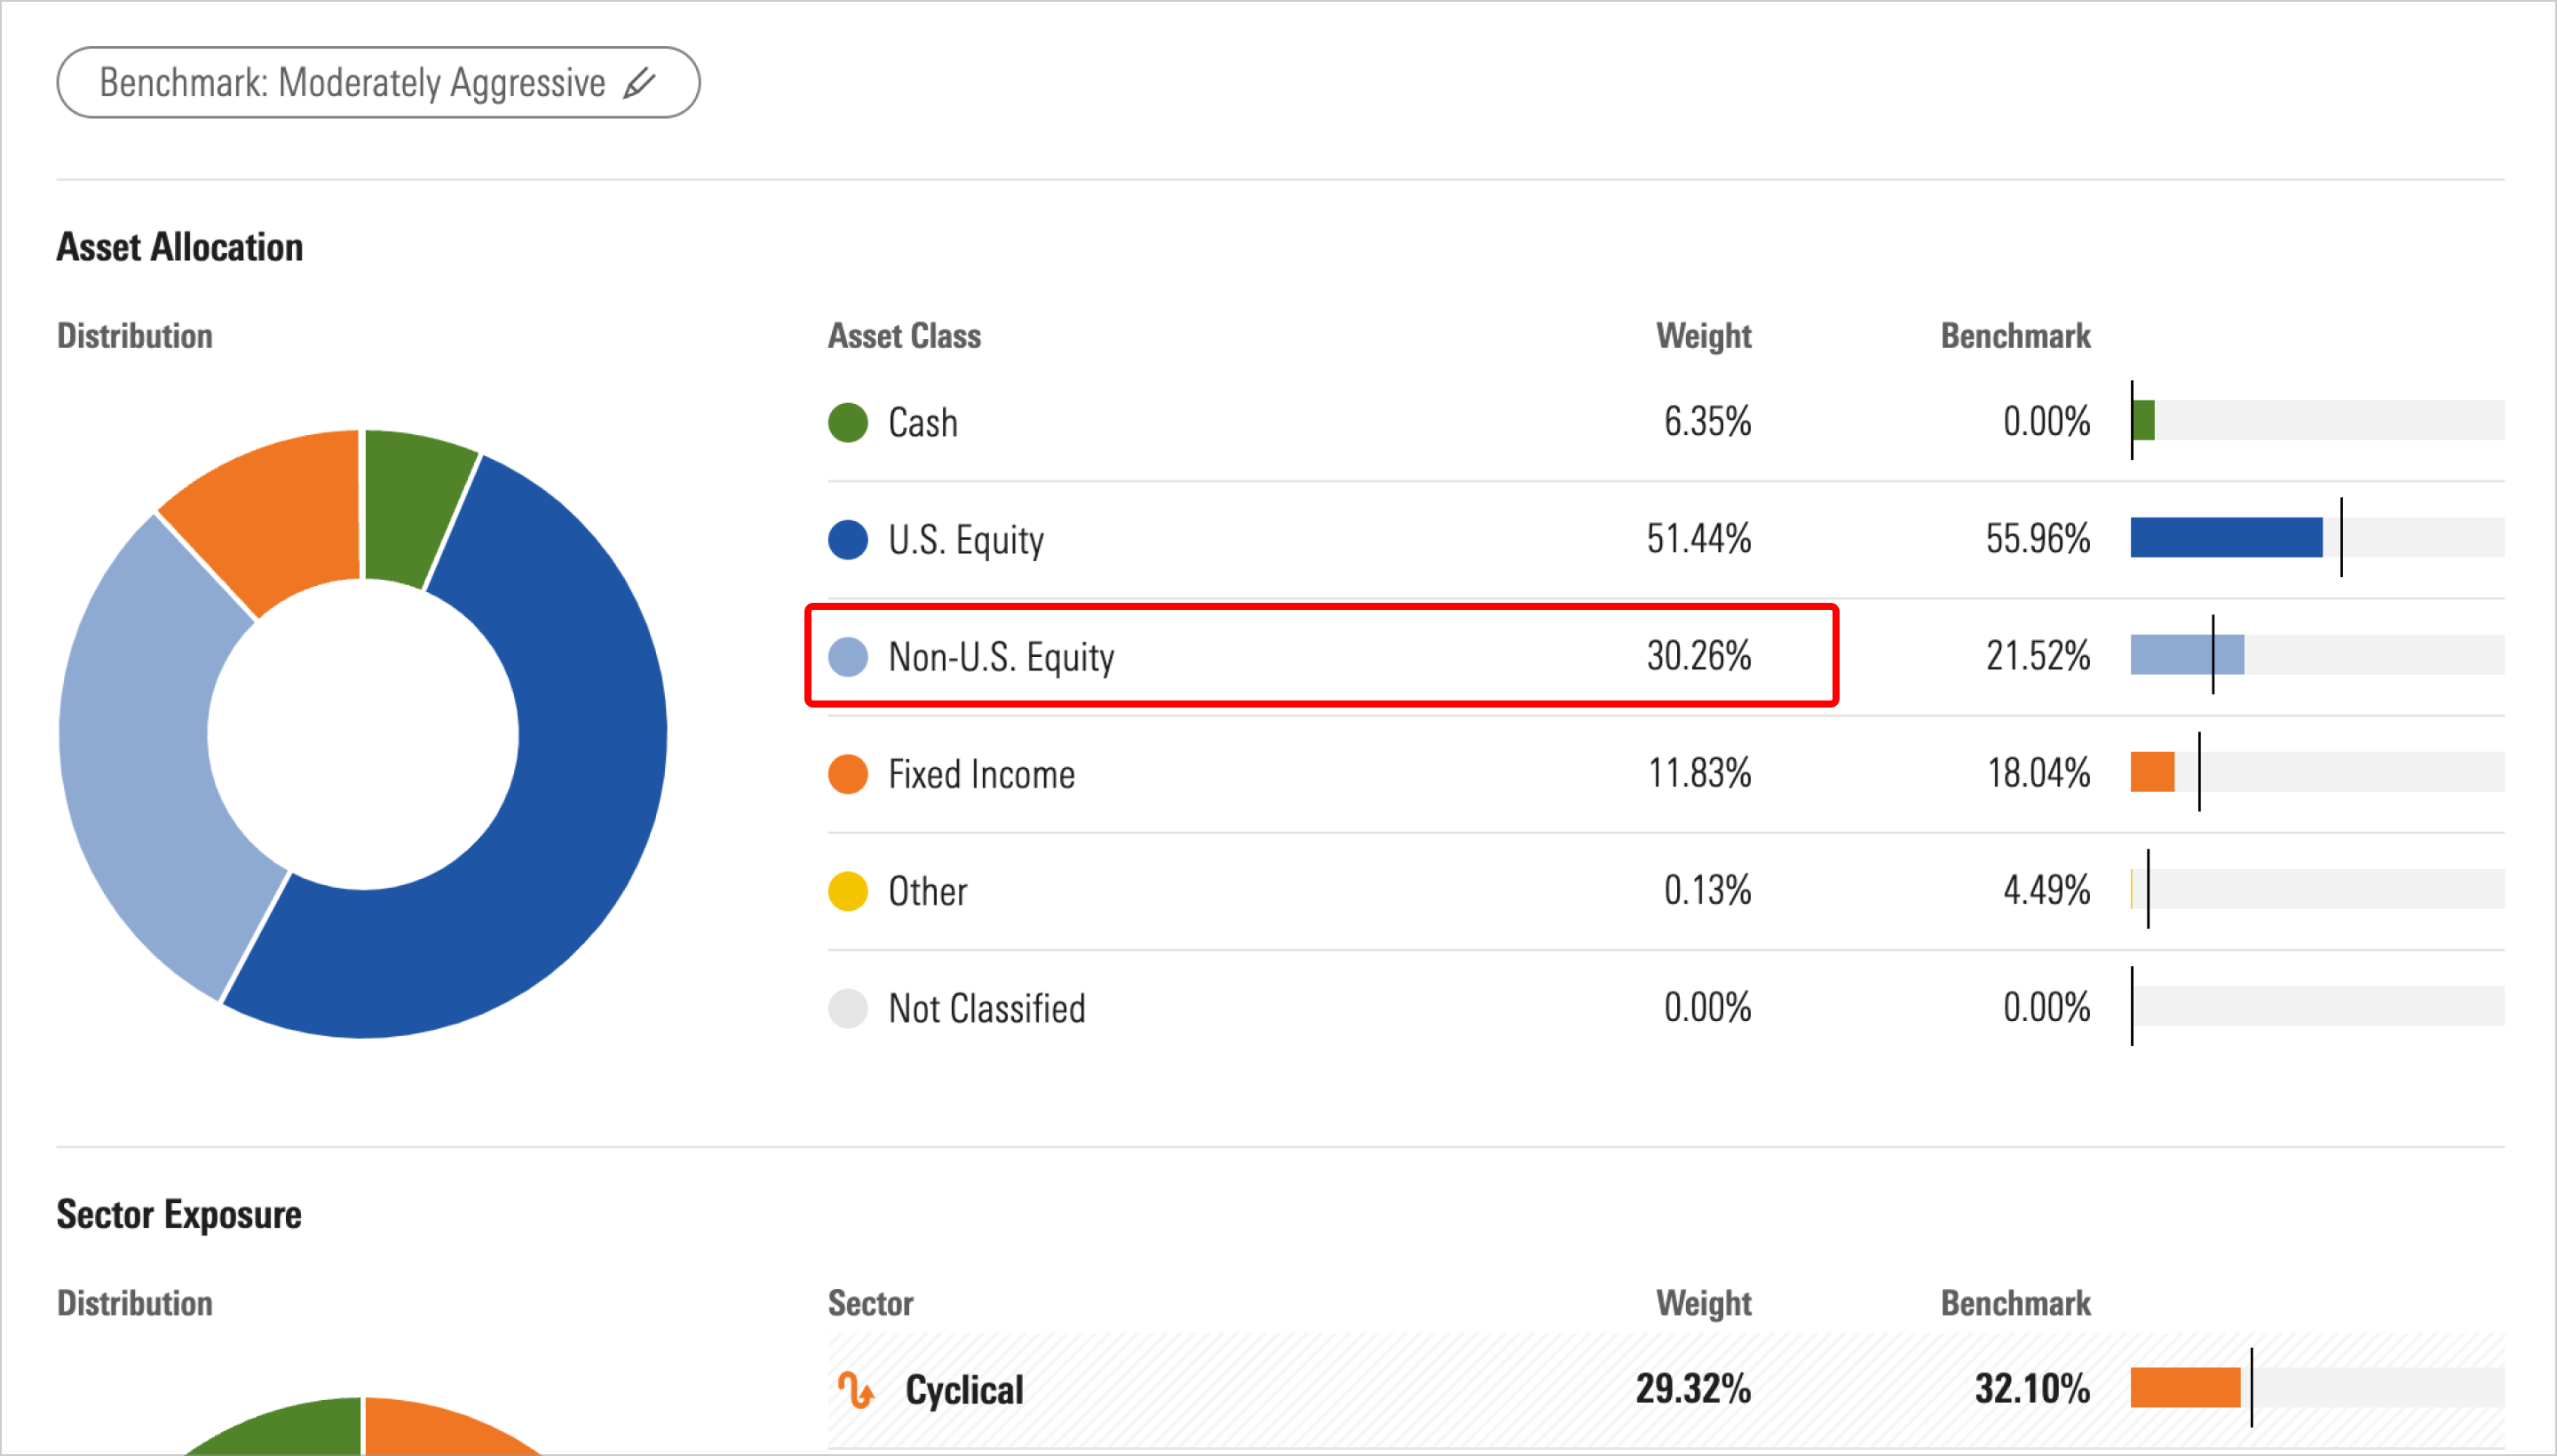The image size is (2557, 1456).
Task: Click the Non-U.S. Equity benchmark 21.52%
Action: click(x=2038, y=656)
